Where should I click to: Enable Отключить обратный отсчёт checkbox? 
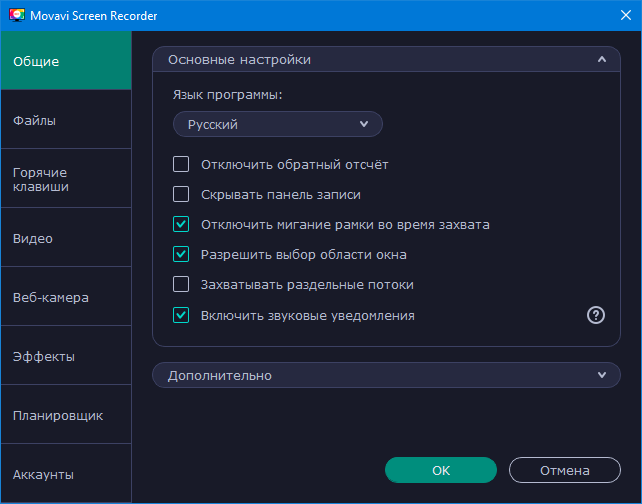(x=181, y=164)
